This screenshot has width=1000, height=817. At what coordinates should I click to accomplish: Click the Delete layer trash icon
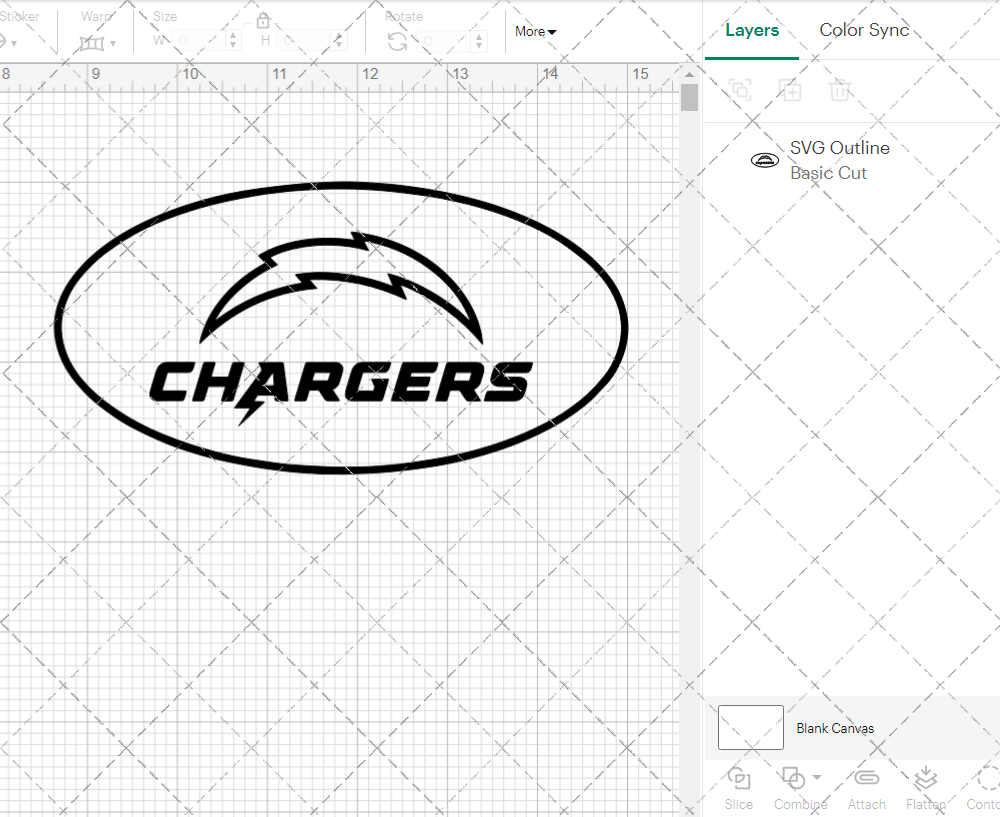click(840, 90)
